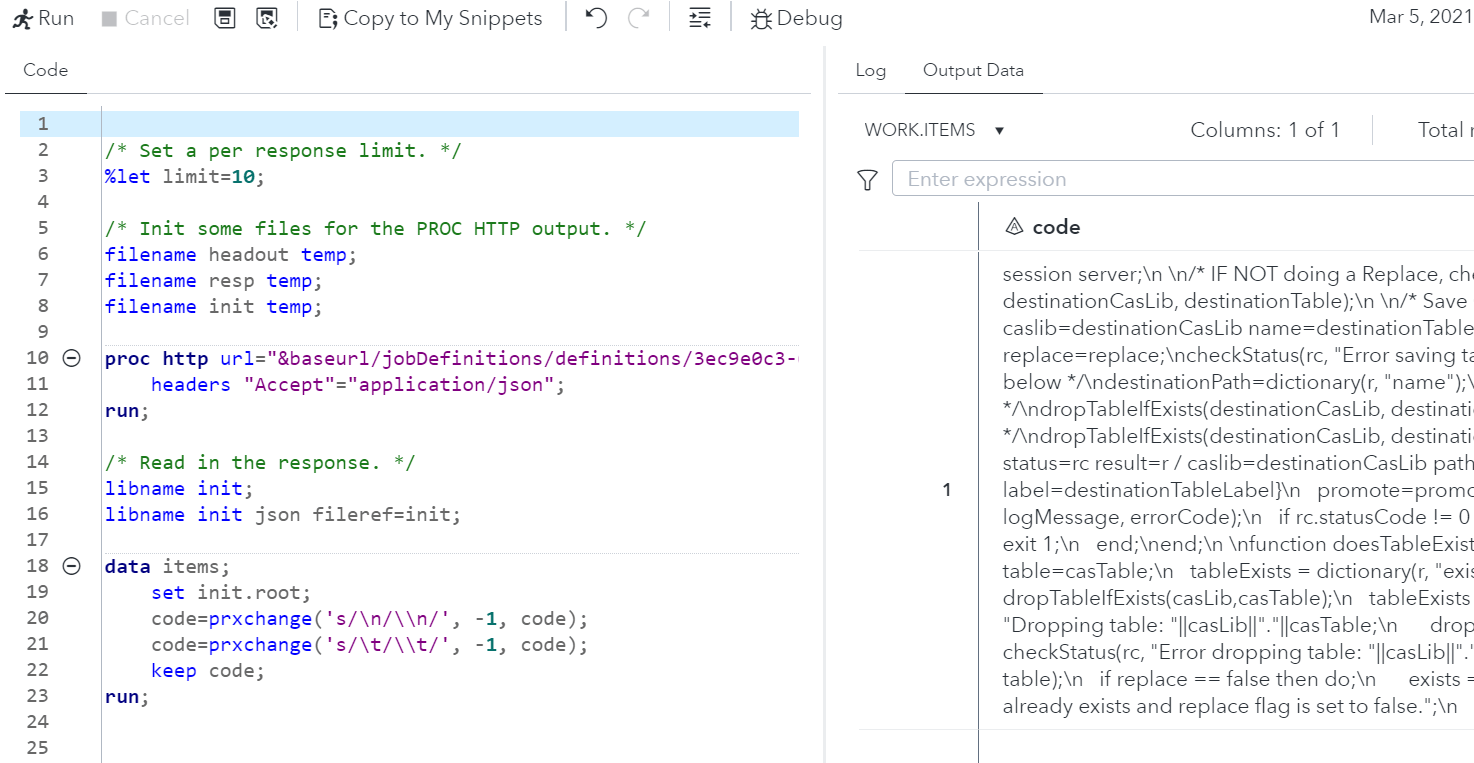The width and height of the screenshot is (1474, 763).
Task: Open the Code tab
Action: click(x=45, y=70)
